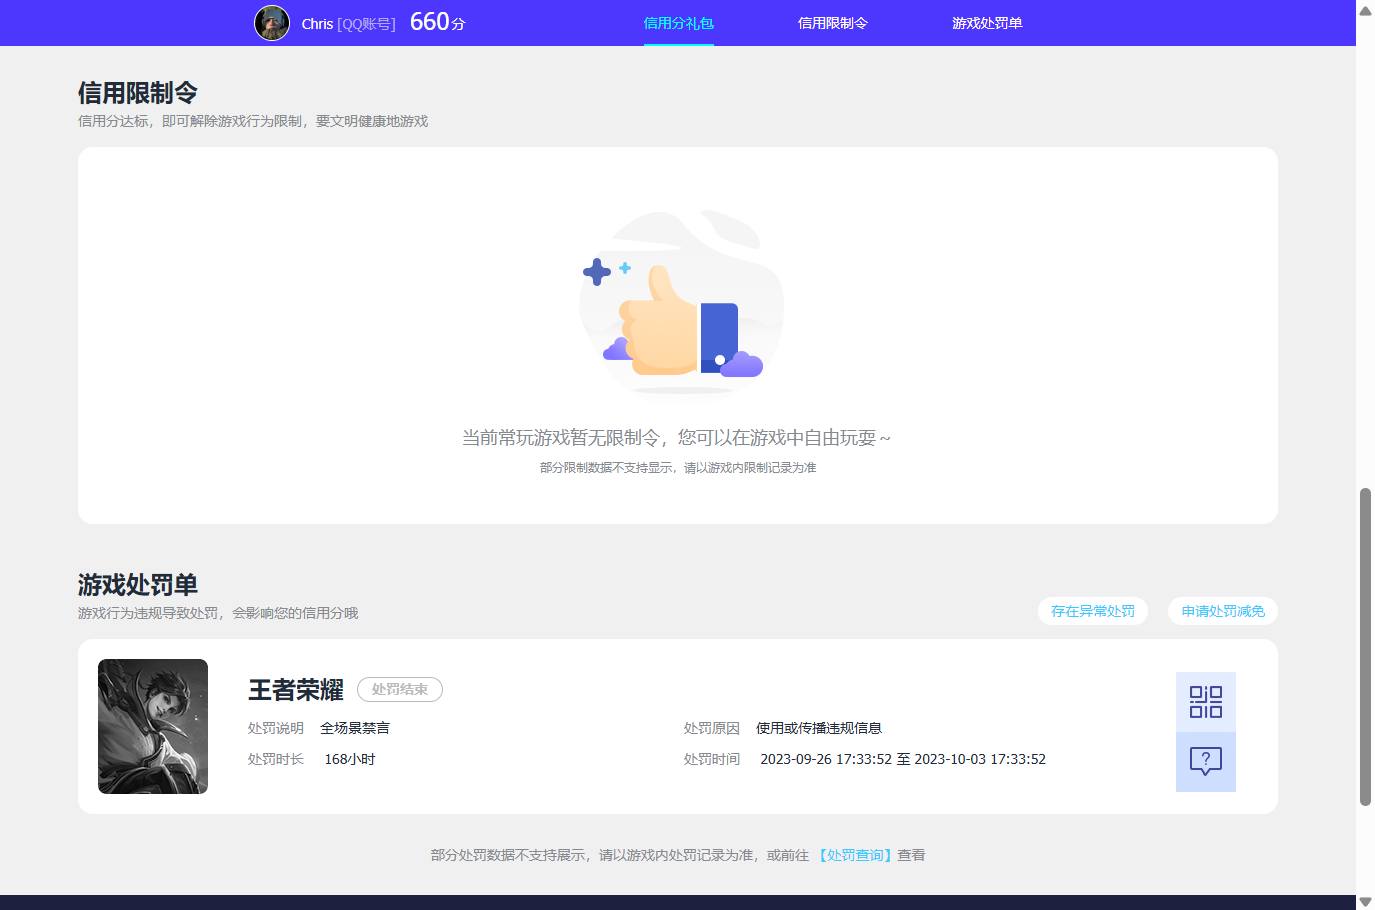The image size is (1375, 910).
Task: Open the 【处罚查询】 link at the bottom
Action: pos(855,855)
